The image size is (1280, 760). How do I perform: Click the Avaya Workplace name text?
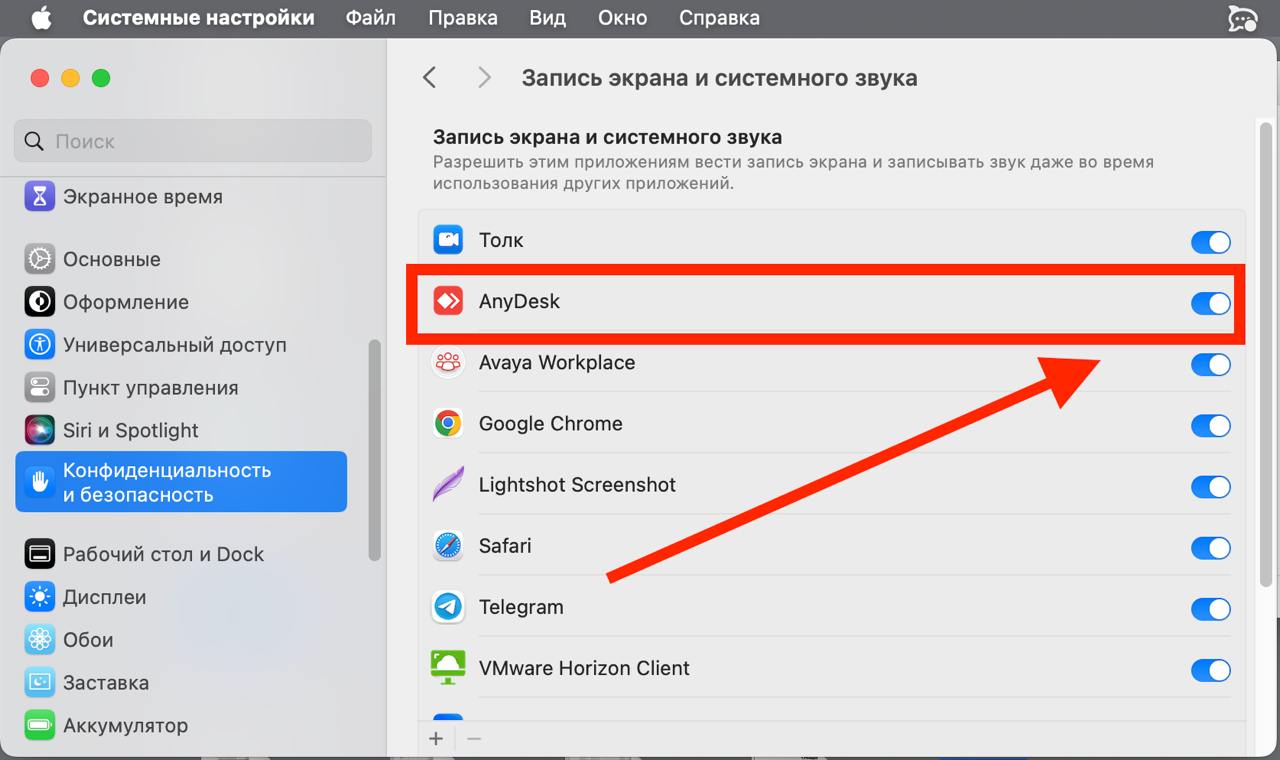tap(557, 362)
